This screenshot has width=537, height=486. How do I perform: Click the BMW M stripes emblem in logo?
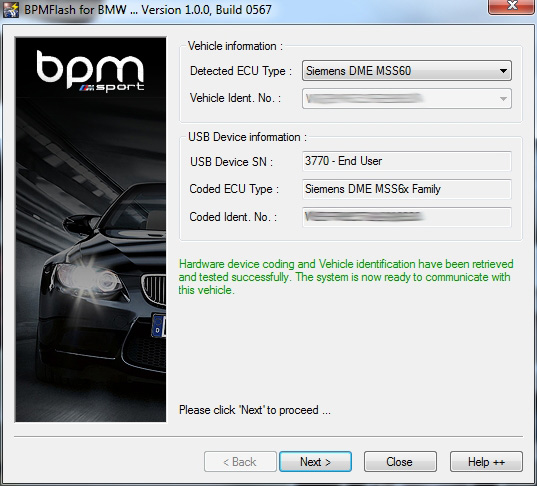[87, 88]
